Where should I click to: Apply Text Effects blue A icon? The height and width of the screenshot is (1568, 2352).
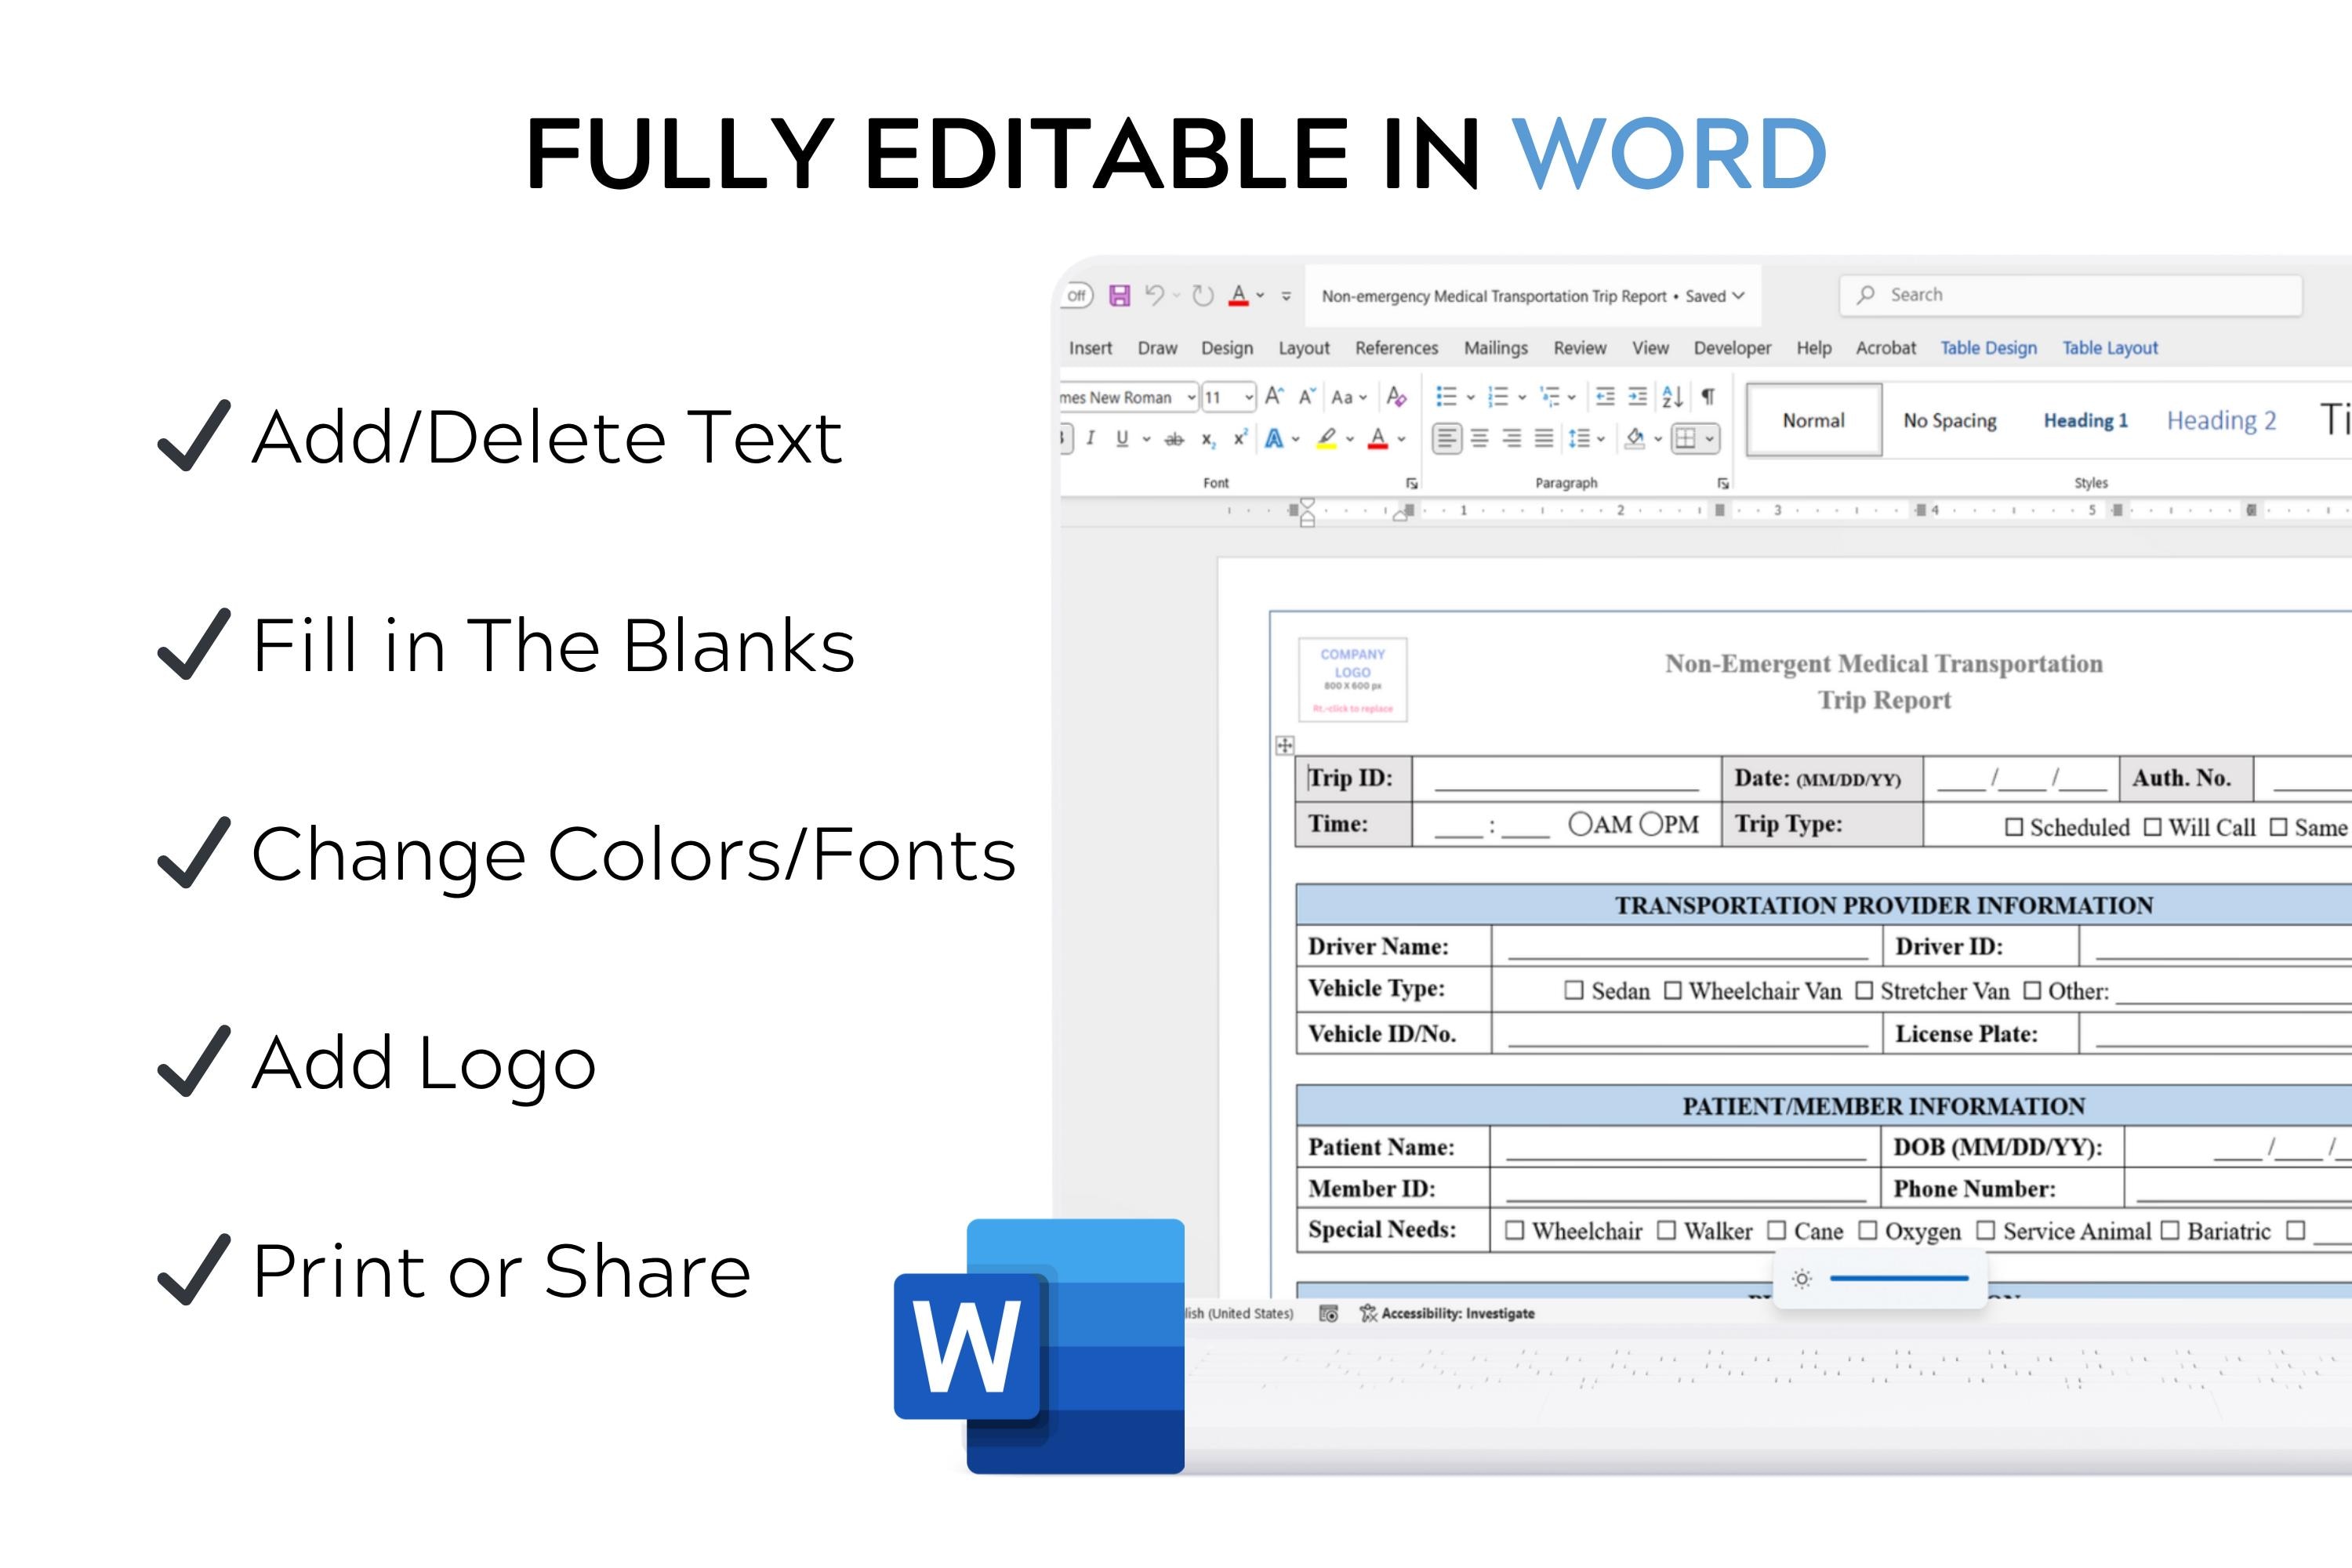tap(1274, 438)
